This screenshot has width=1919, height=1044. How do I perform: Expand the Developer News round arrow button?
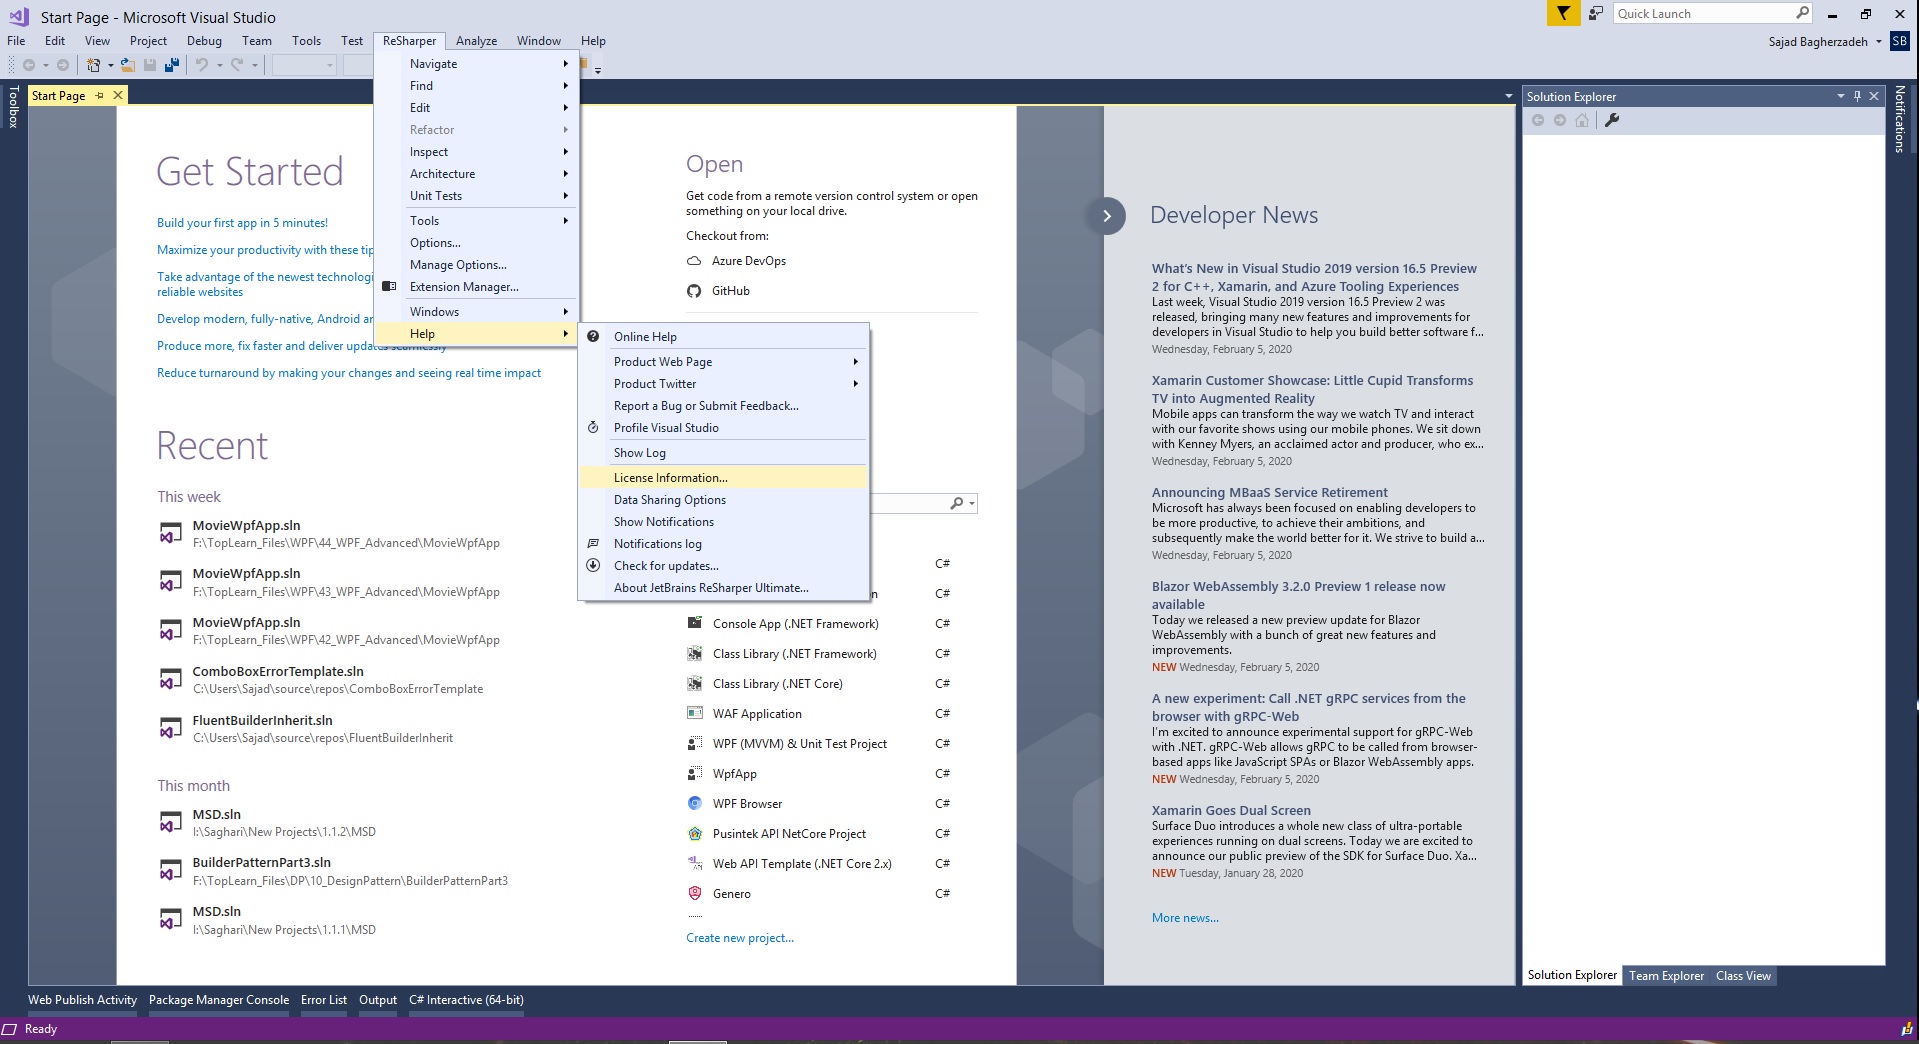[x=1106, y=216]
